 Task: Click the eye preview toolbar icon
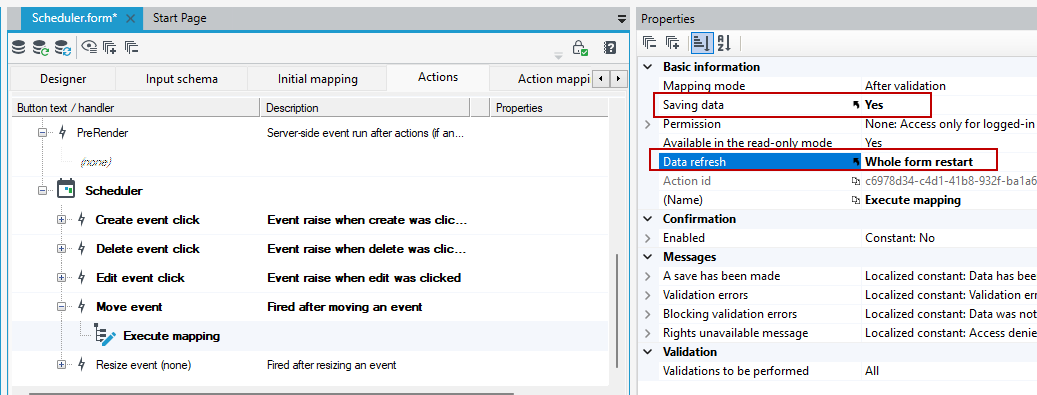click(x=89, y=47)
